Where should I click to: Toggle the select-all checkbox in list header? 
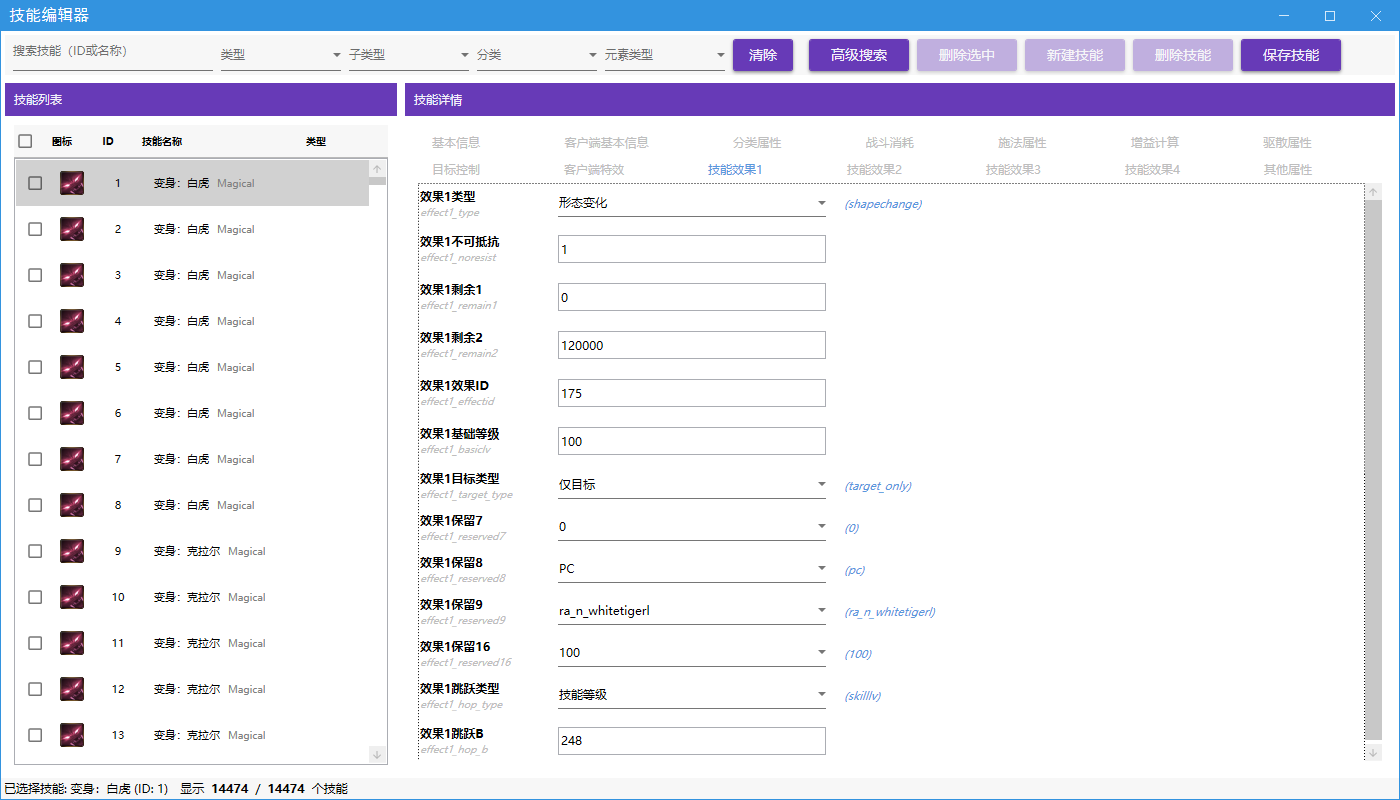26,142
